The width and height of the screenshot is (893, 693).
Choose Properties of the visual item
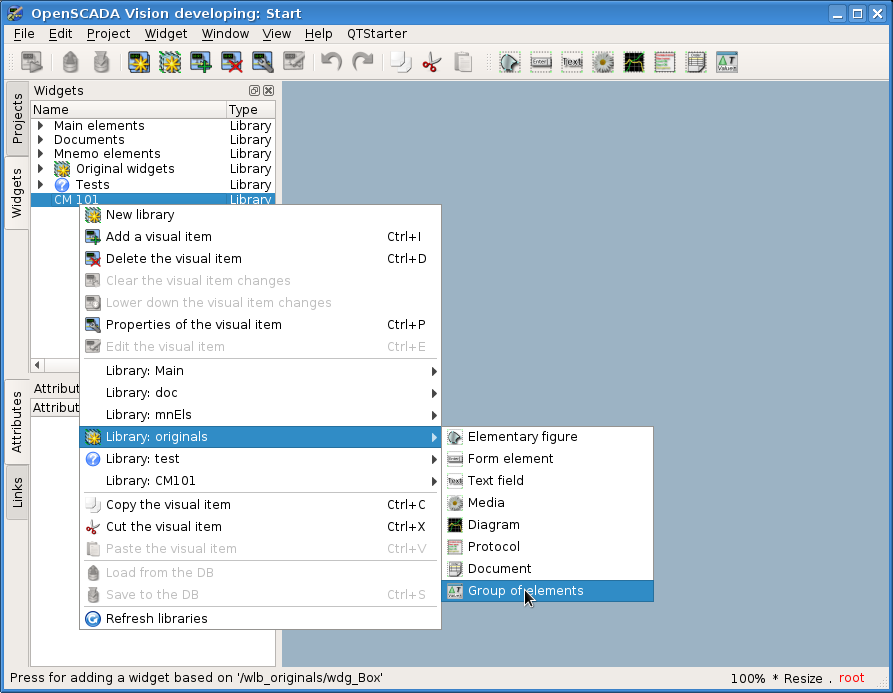coord(261,325)
